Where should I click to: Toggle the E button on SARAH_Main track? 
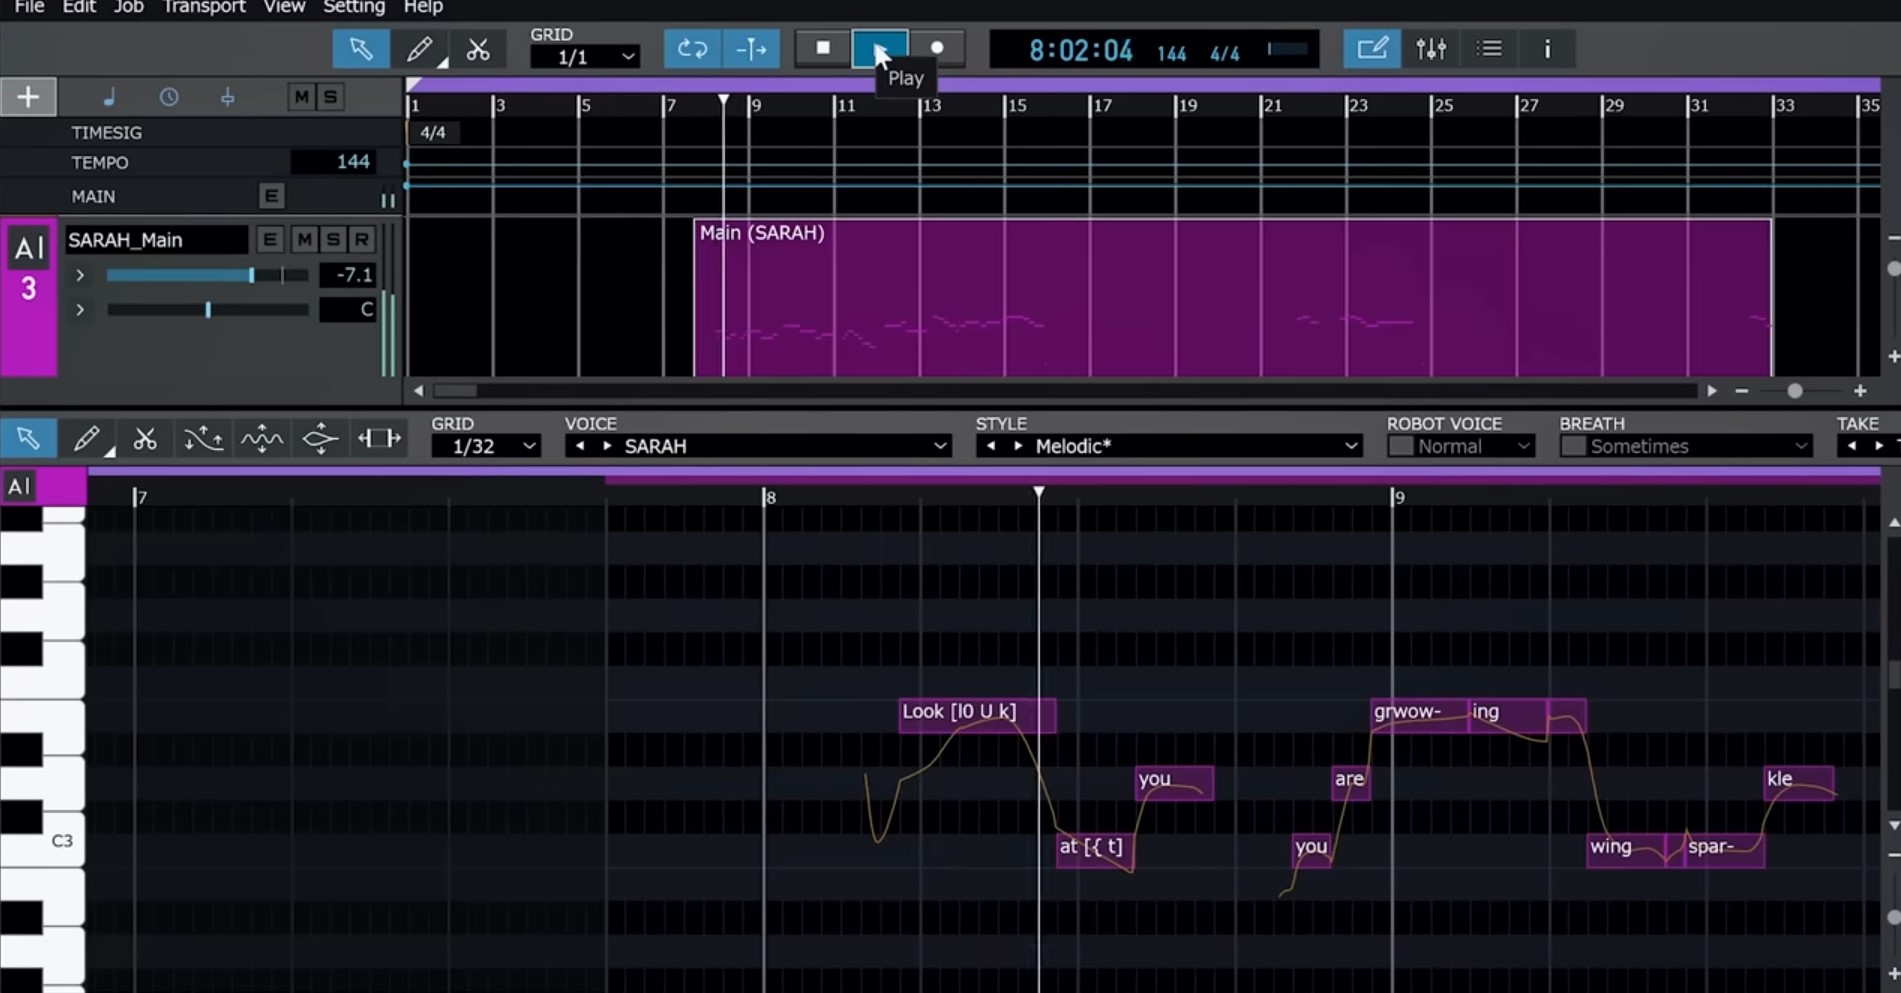pyautogui.click(x=269, y=240)
